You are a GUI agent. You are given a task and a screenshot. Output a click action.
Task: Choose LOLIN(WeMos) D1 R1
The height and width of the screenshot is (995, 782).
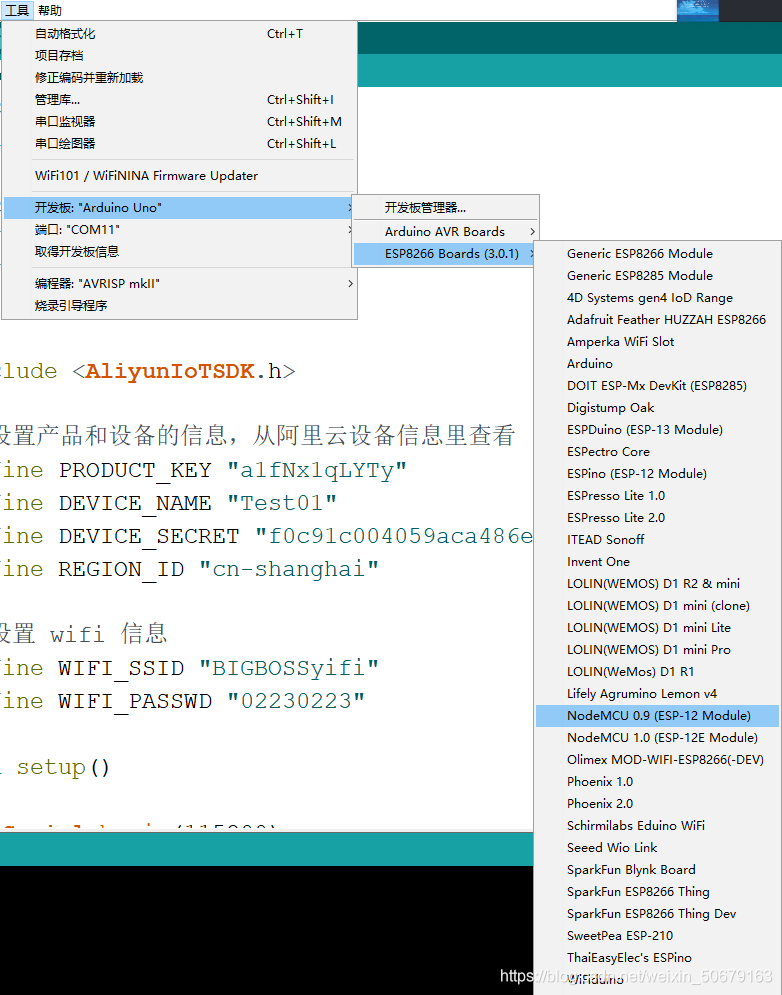click(x=658, y=672)
